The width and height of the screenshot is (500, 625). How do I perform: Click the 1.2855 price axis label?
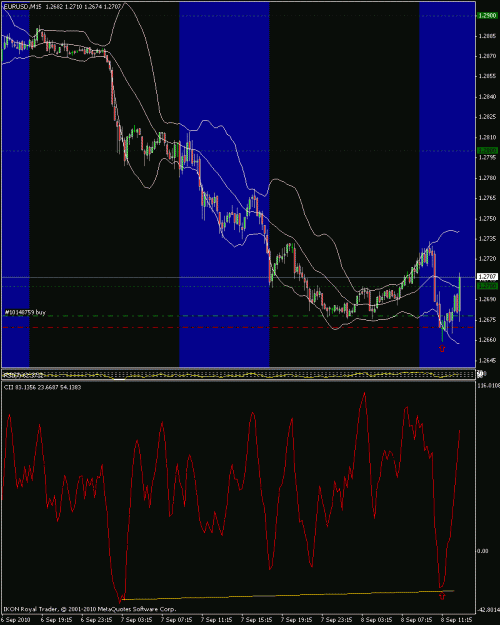487,76
